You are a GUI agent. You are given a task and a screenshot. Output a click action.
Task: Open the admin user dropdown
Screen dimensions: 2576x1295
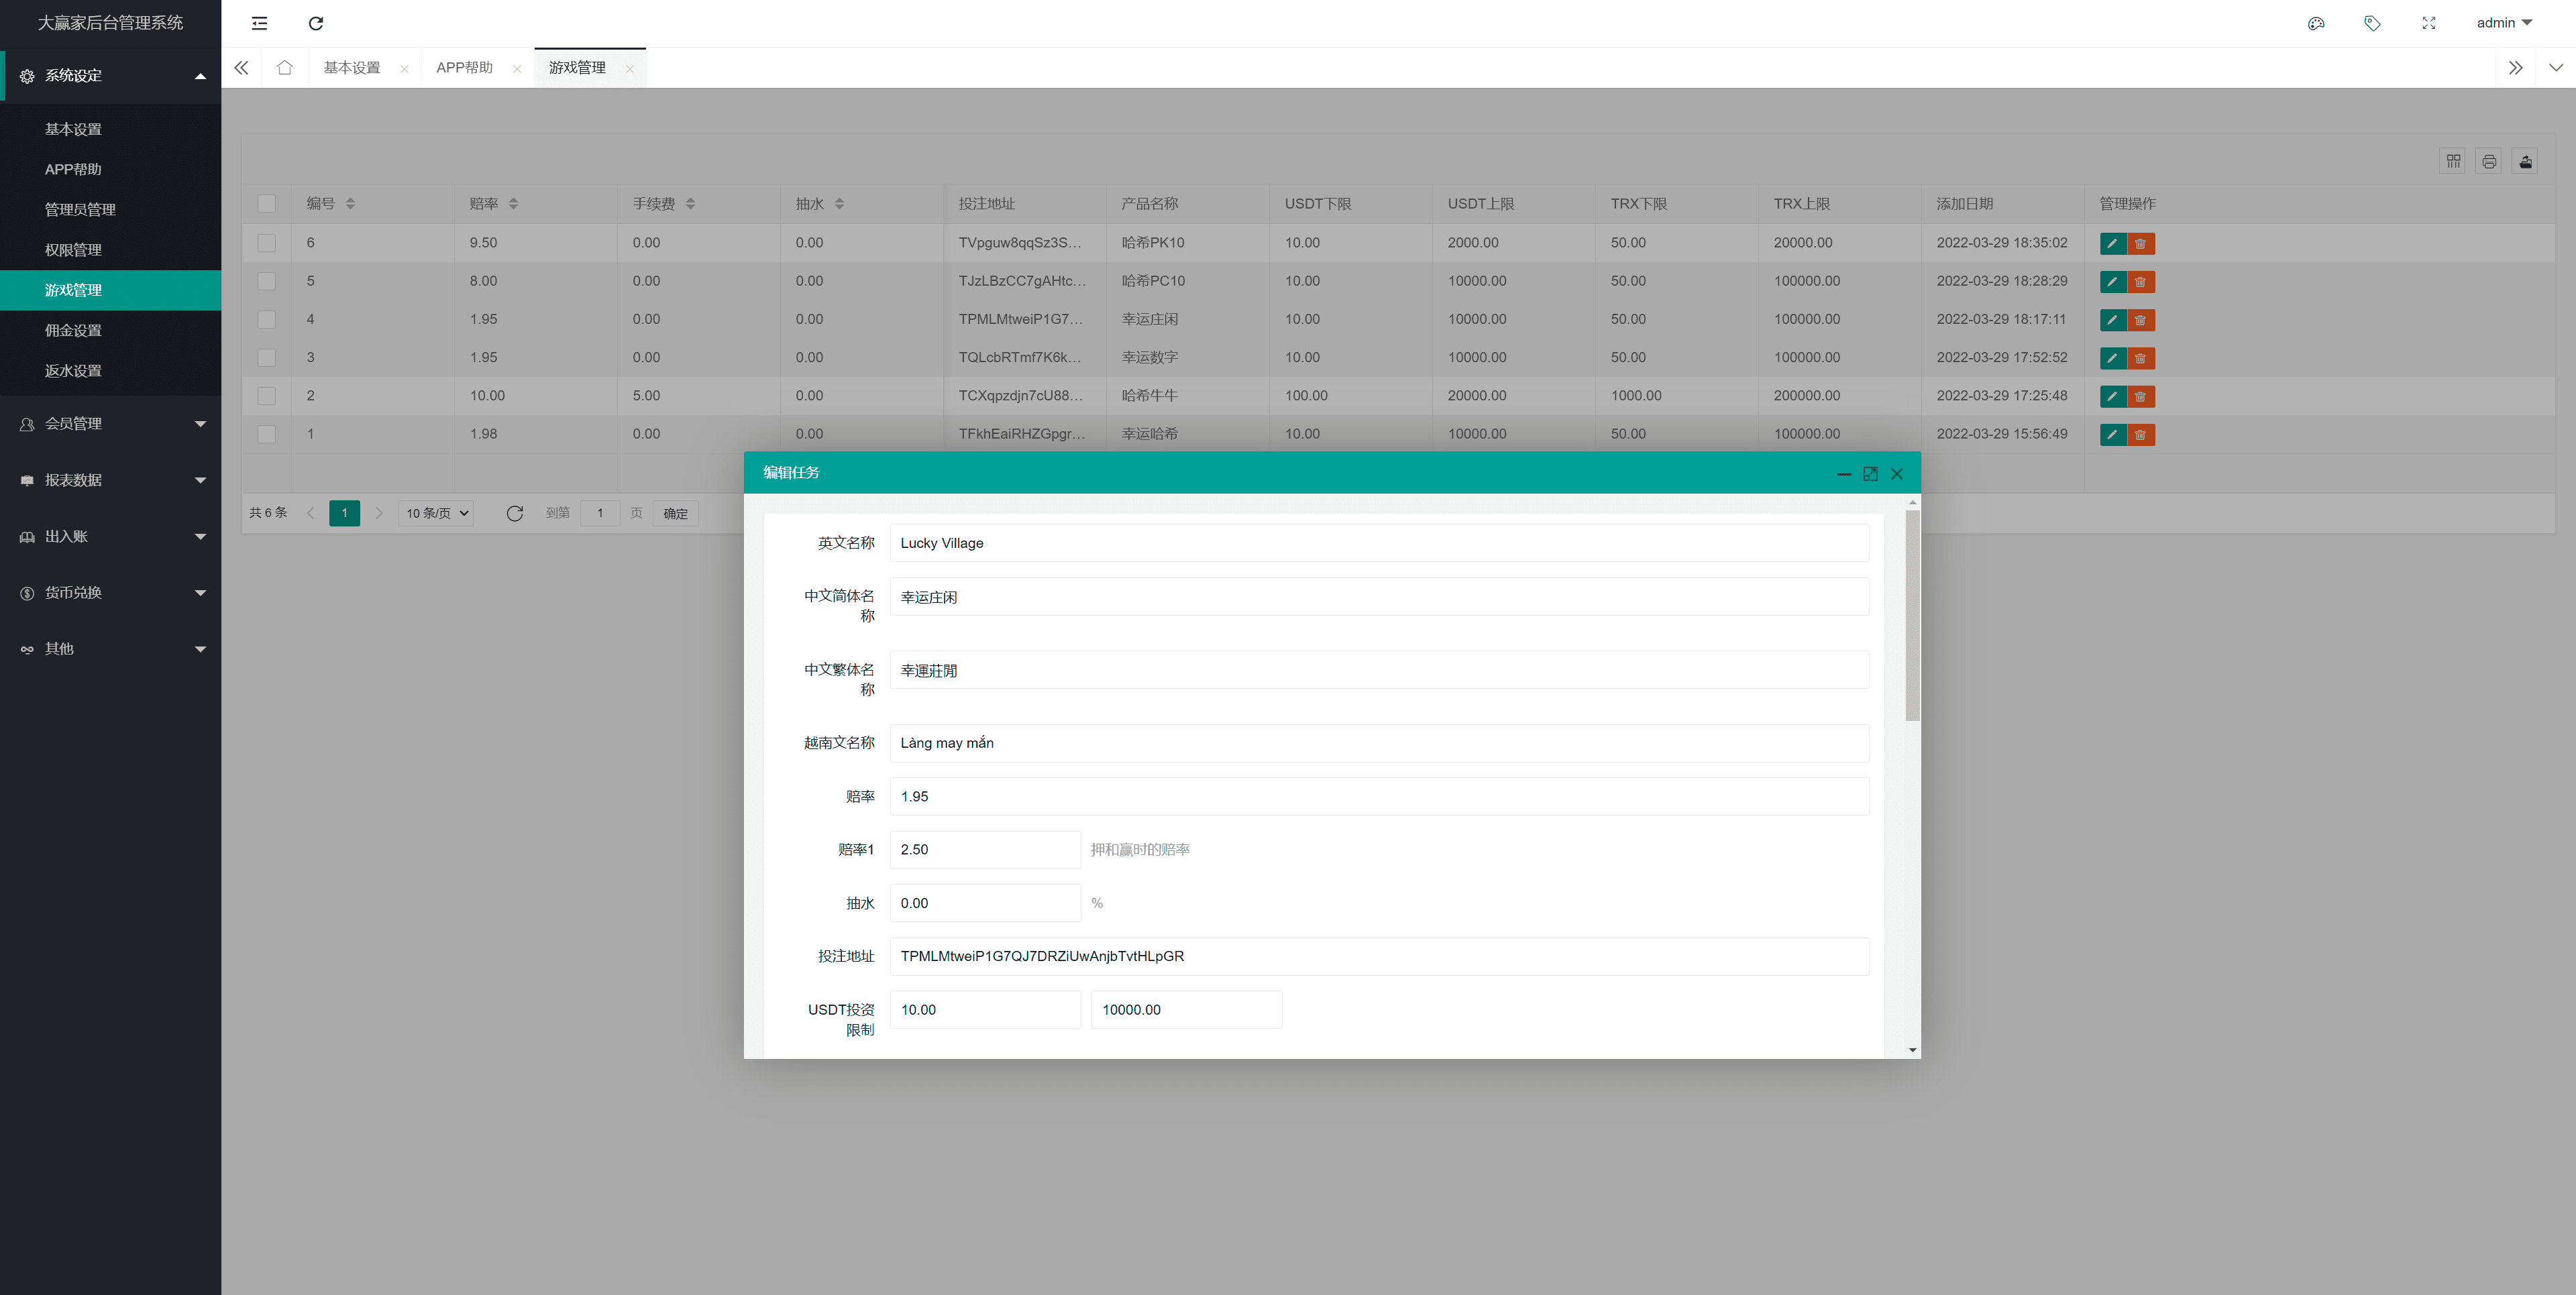[x=2503, y=23]
